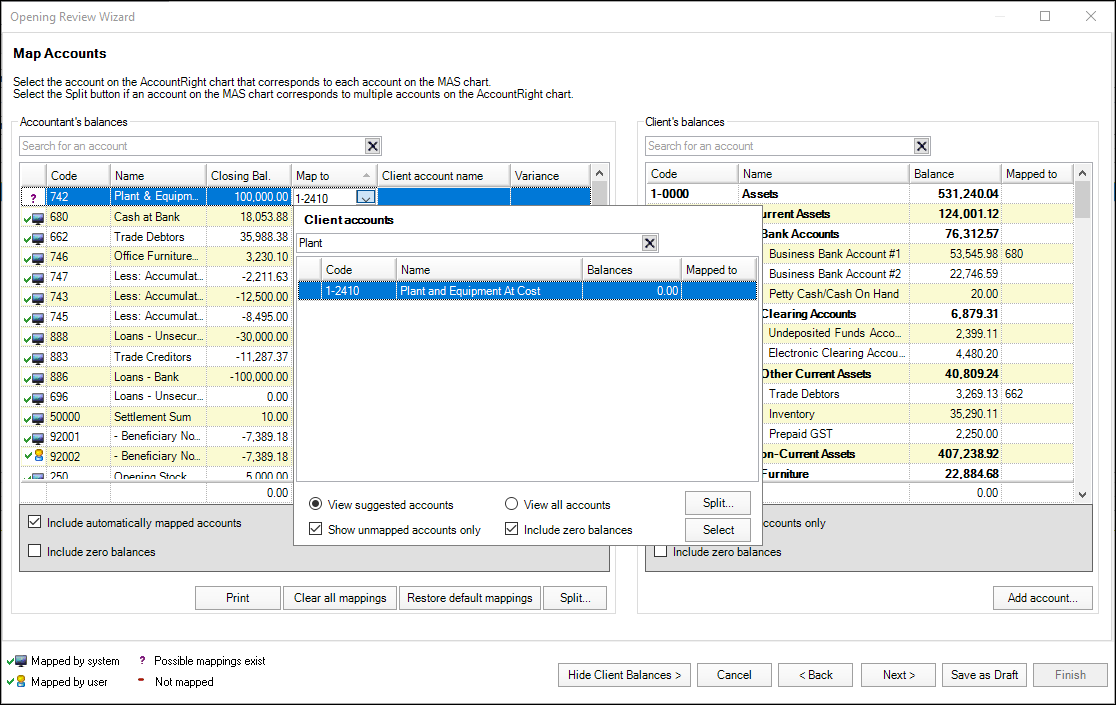Screen dimensions: 1116x705
Task: Toggle Include automatically mapped accounts checkbox
Action: point(35,522)
